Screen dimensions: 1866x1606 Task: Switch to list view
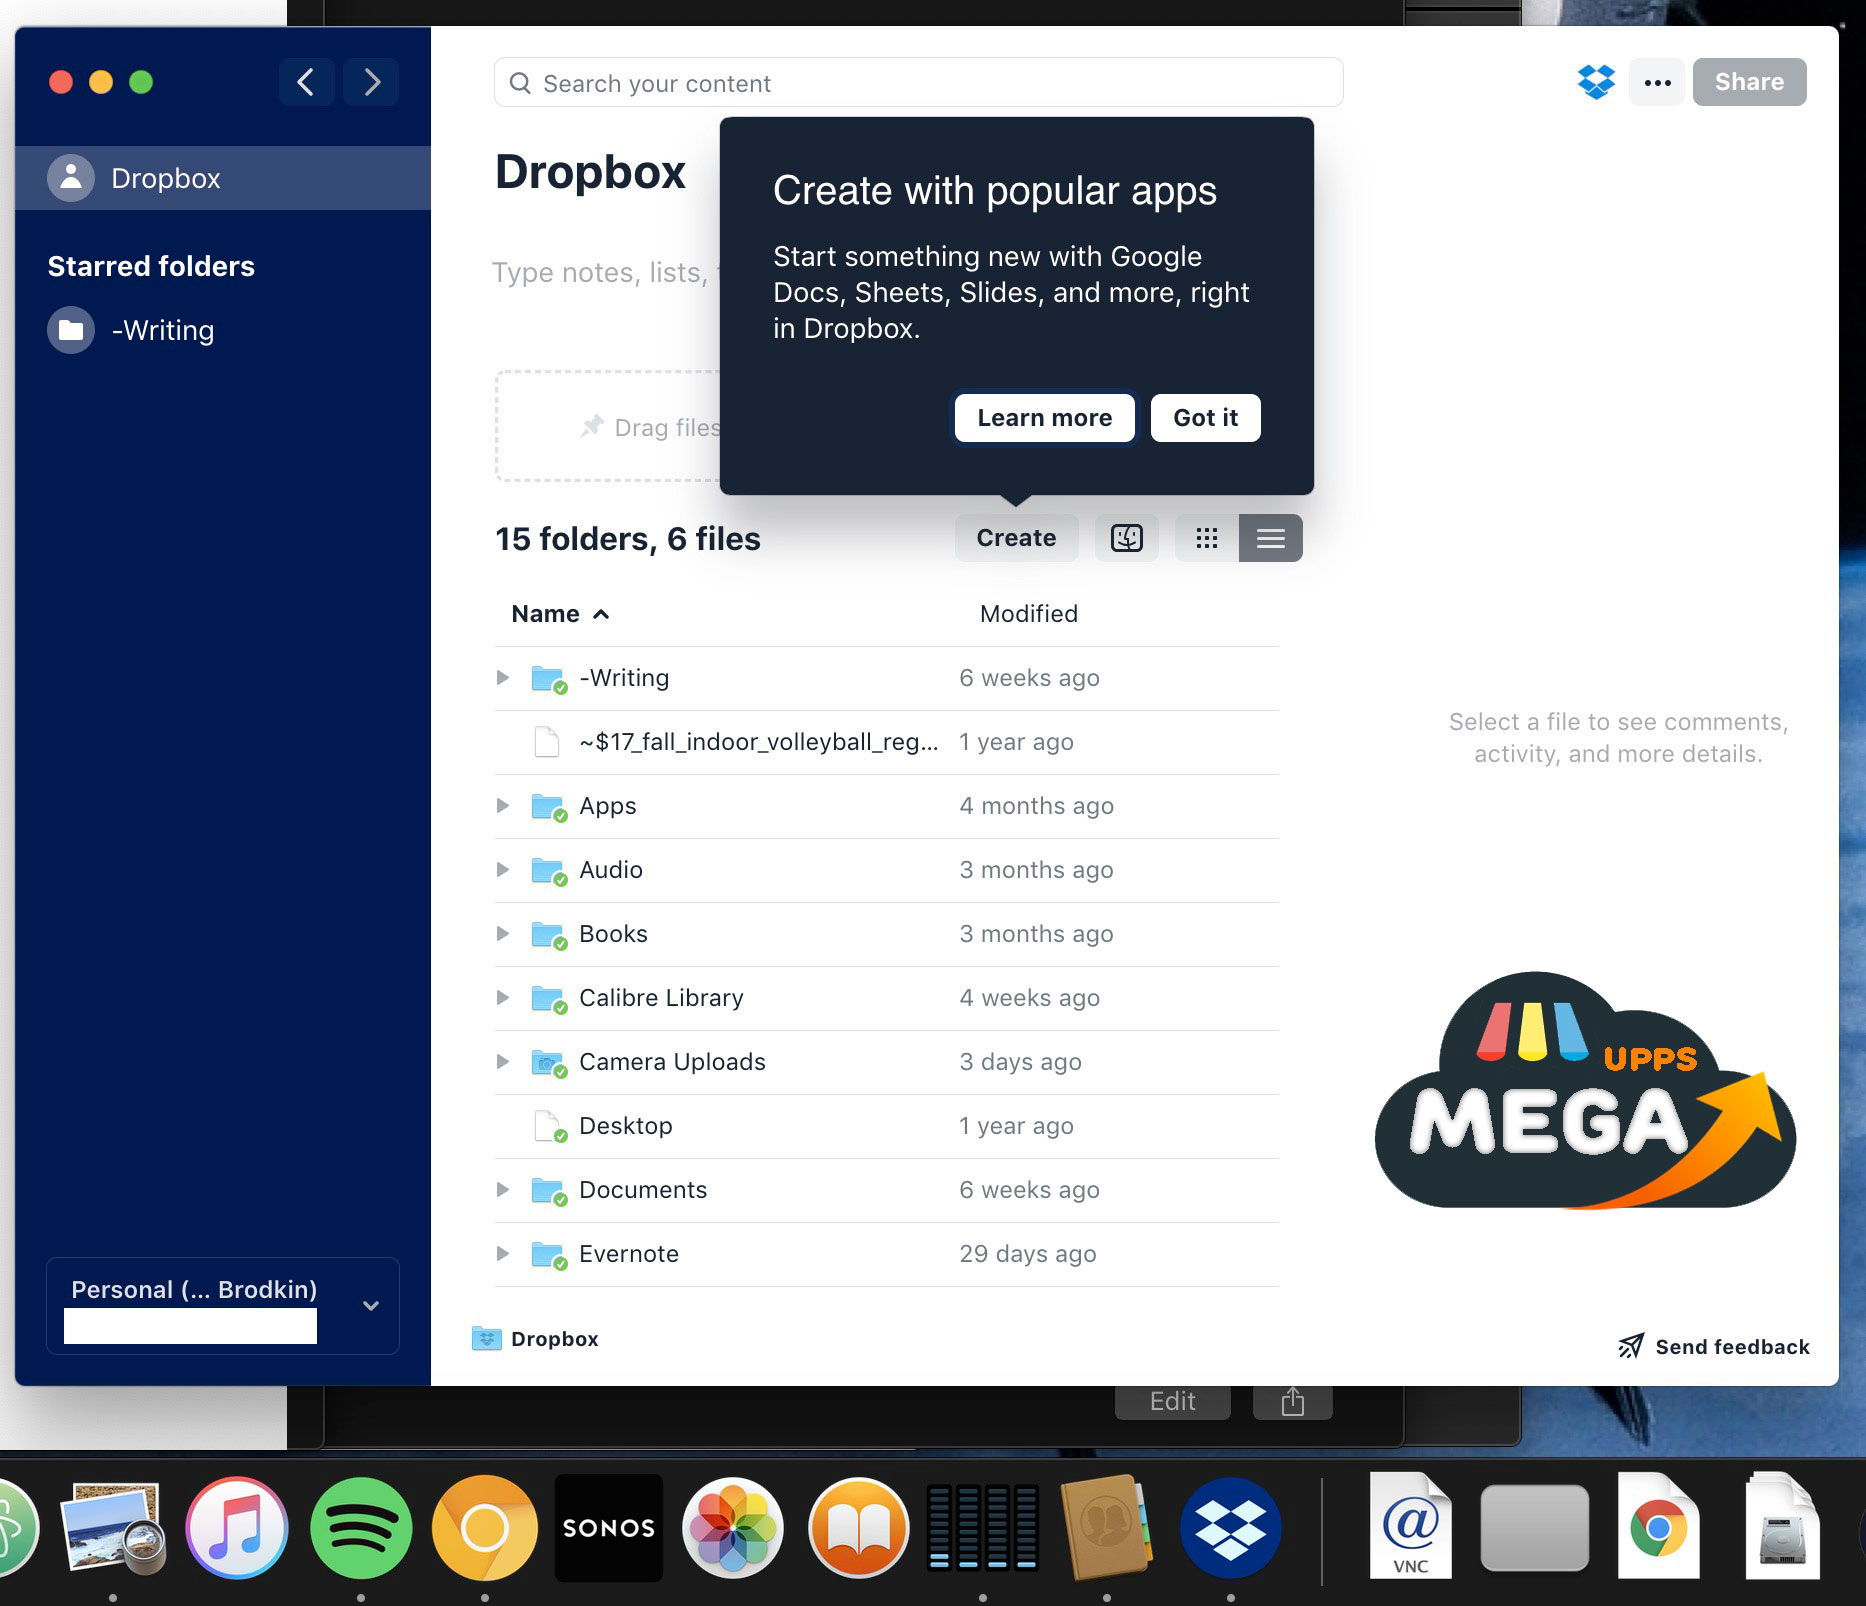(1271, 538)
